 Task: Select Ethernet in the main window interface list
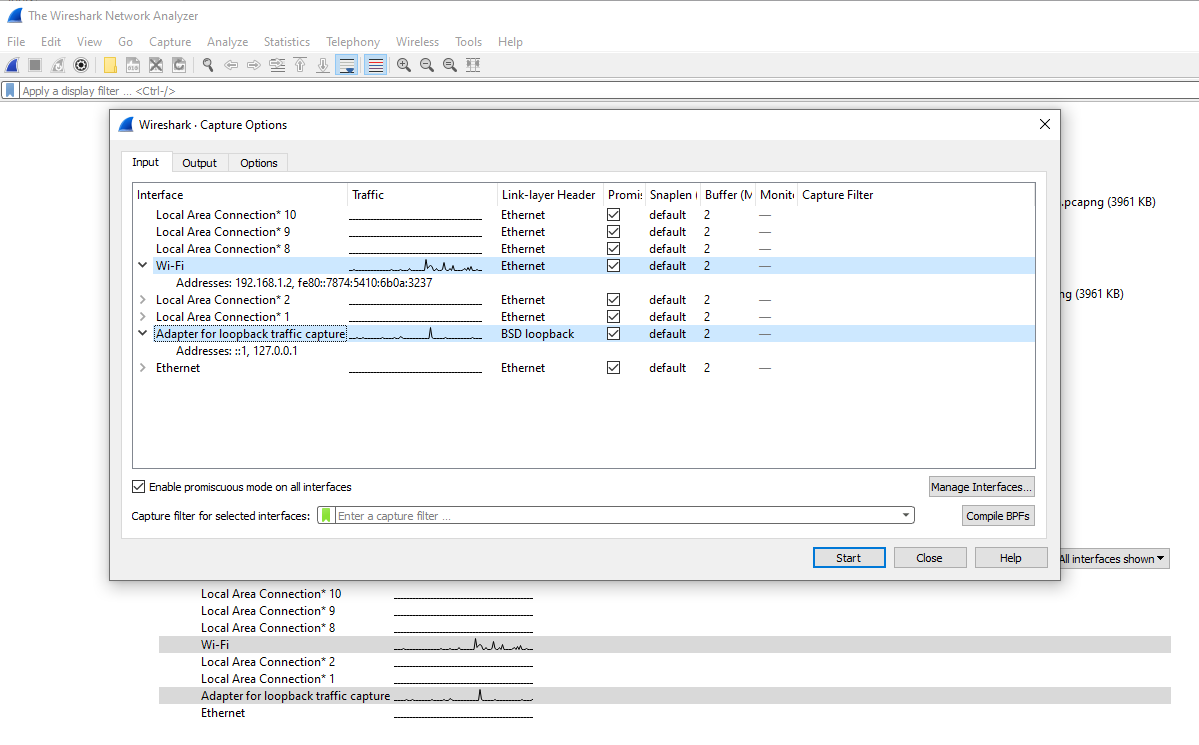coord(664,713)
